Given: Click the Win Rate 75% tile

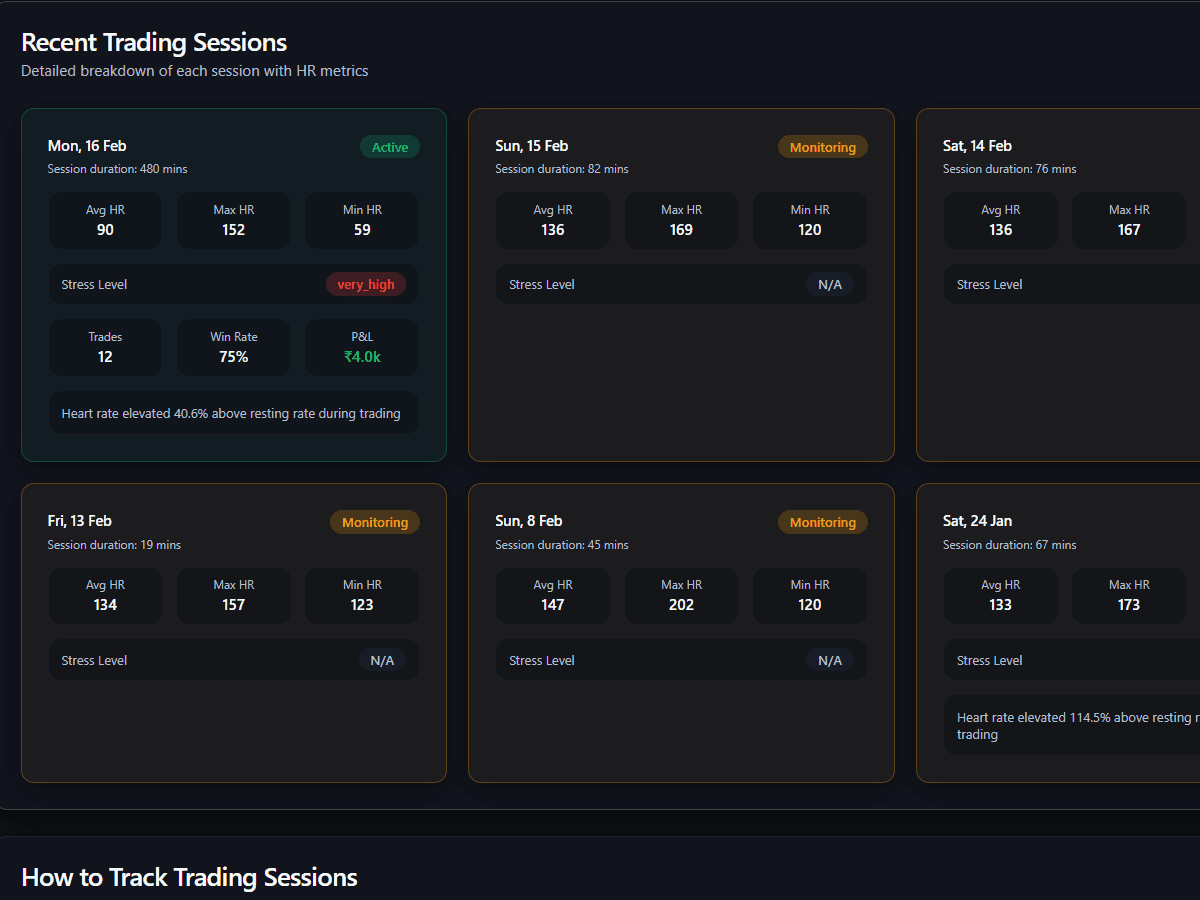Looking at the screenshot, I should pyautogui.click(x=234, y=347).
